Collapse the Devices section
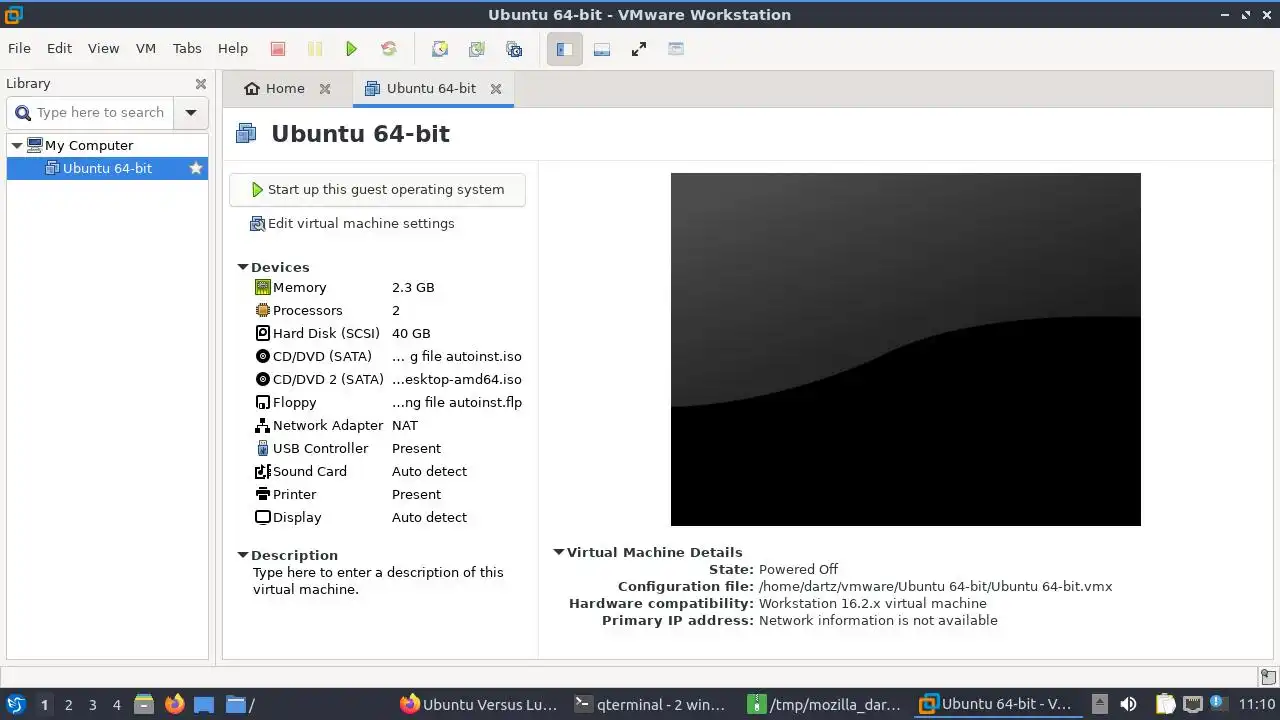This screenshot has height=720, width=1280. (242, 267)
